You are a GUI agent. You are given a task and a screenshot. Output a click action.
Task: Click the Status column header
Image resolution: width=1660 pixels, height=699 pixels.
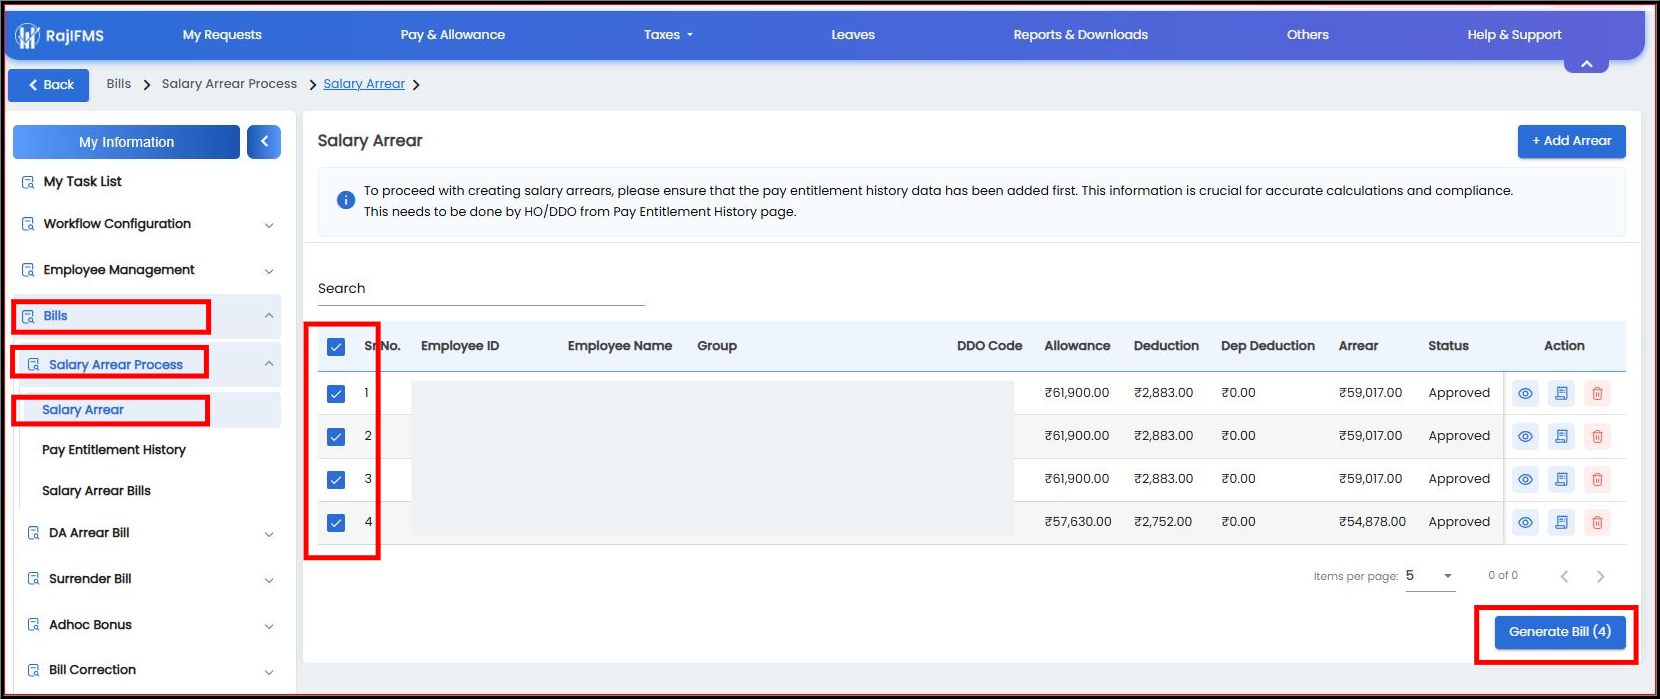point(1448,346)
